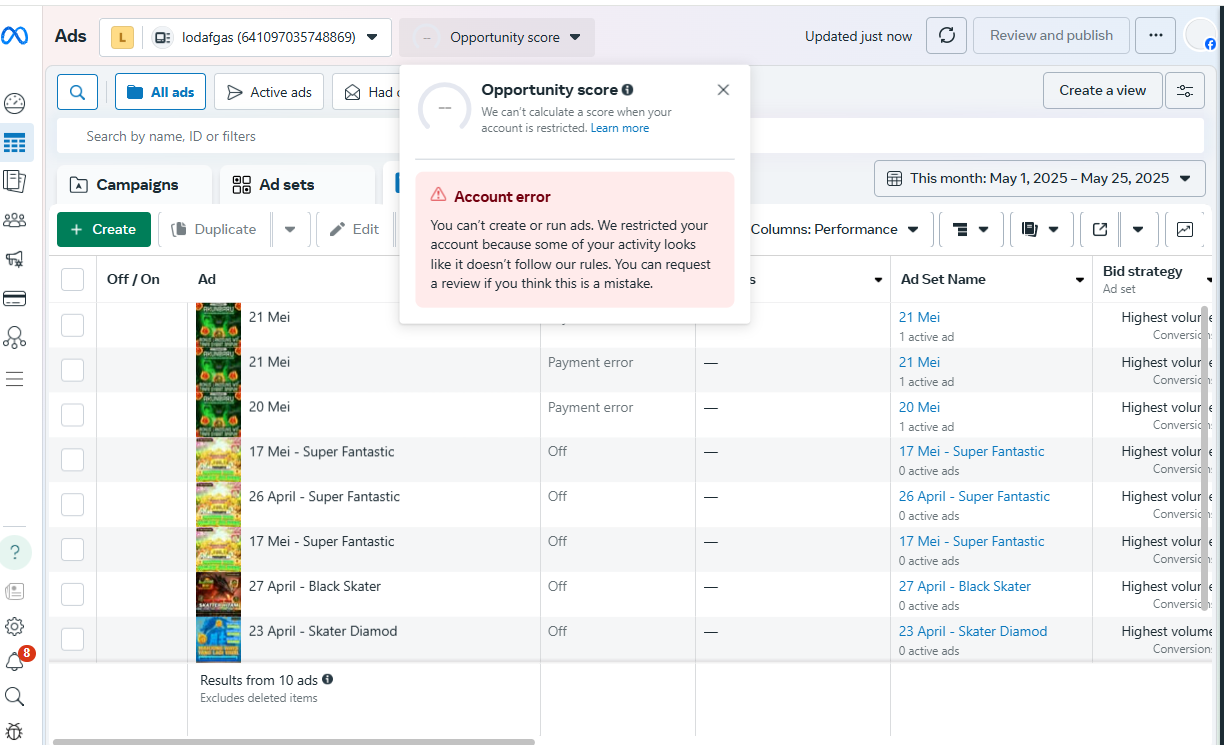
Task: Follow the Learn more link
Action: point(619,128)
